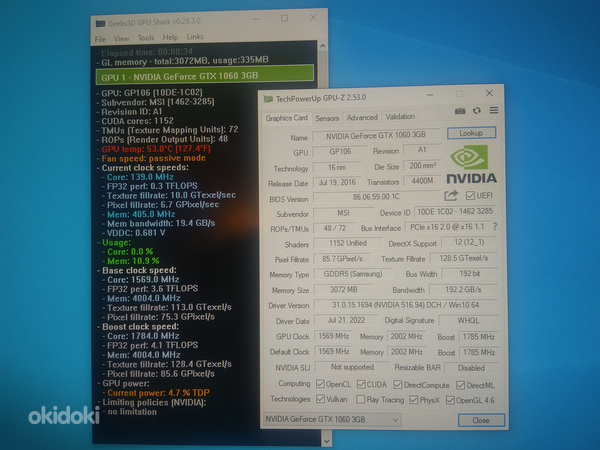
Task: Click the Release Date Jul 19, 2016 field
Action: [337, 183]
